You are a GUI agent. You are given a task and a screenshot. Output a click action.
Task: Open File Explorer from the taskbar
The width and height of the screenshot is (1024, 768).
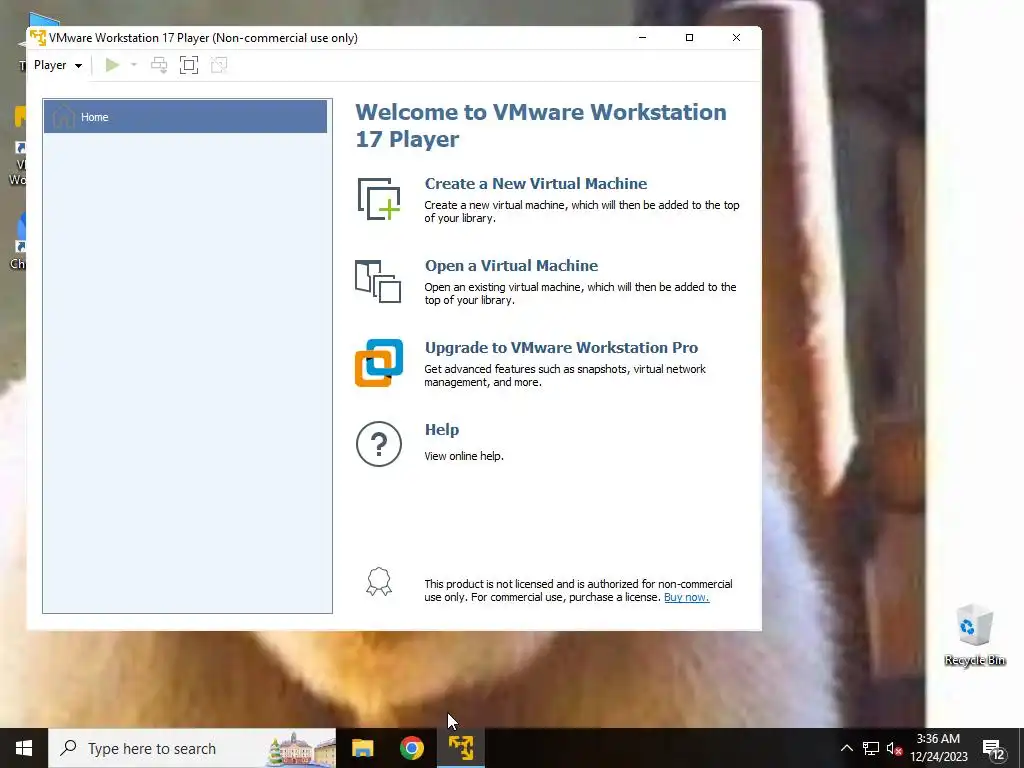point(362,748)
